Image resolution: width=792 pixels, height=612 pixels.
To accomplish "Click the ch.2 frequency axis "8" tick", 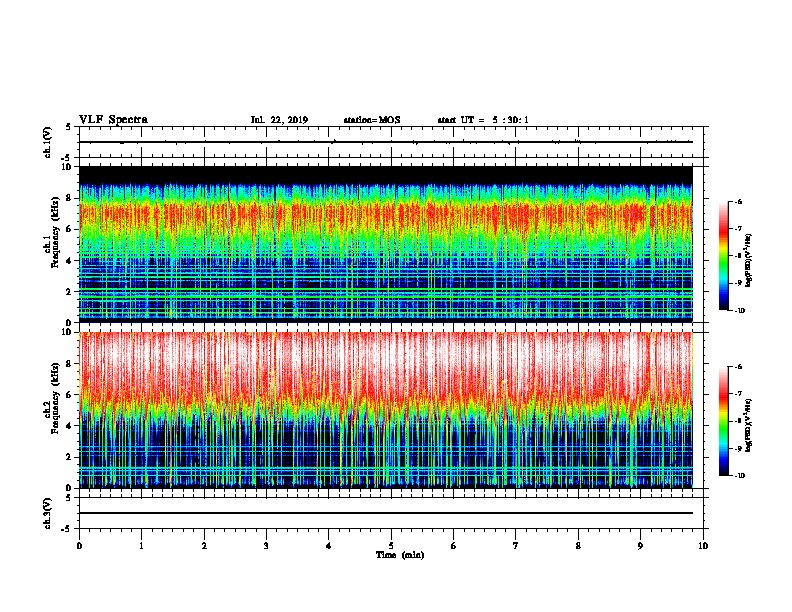I will click(69, 364).
